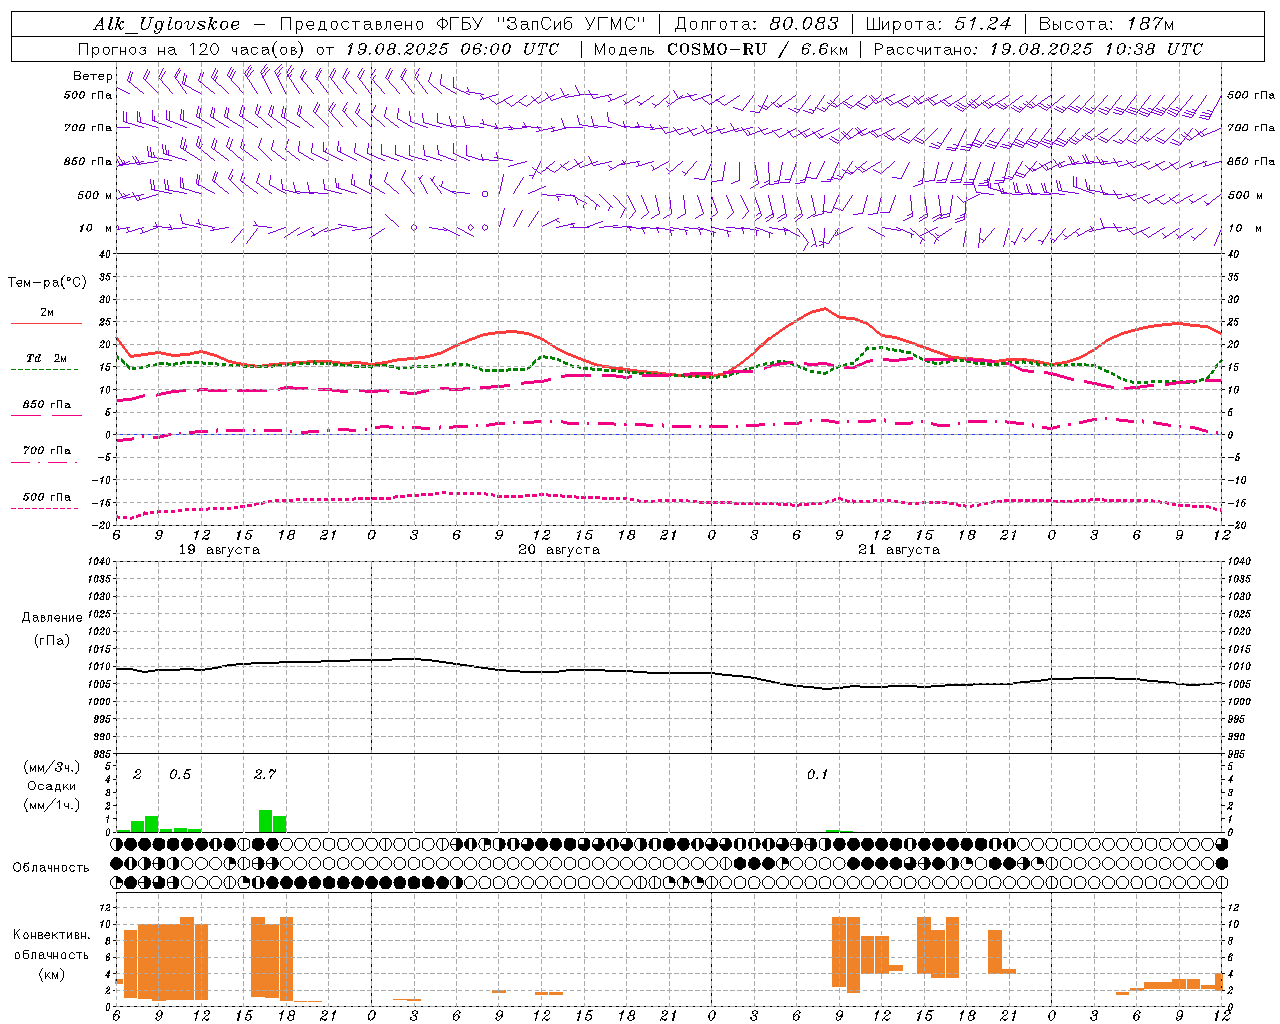Select the model label COSMO-RU / 6.6км
Image resolution: width=1280 pixels, height=1024 pixels.
[758, 49]
